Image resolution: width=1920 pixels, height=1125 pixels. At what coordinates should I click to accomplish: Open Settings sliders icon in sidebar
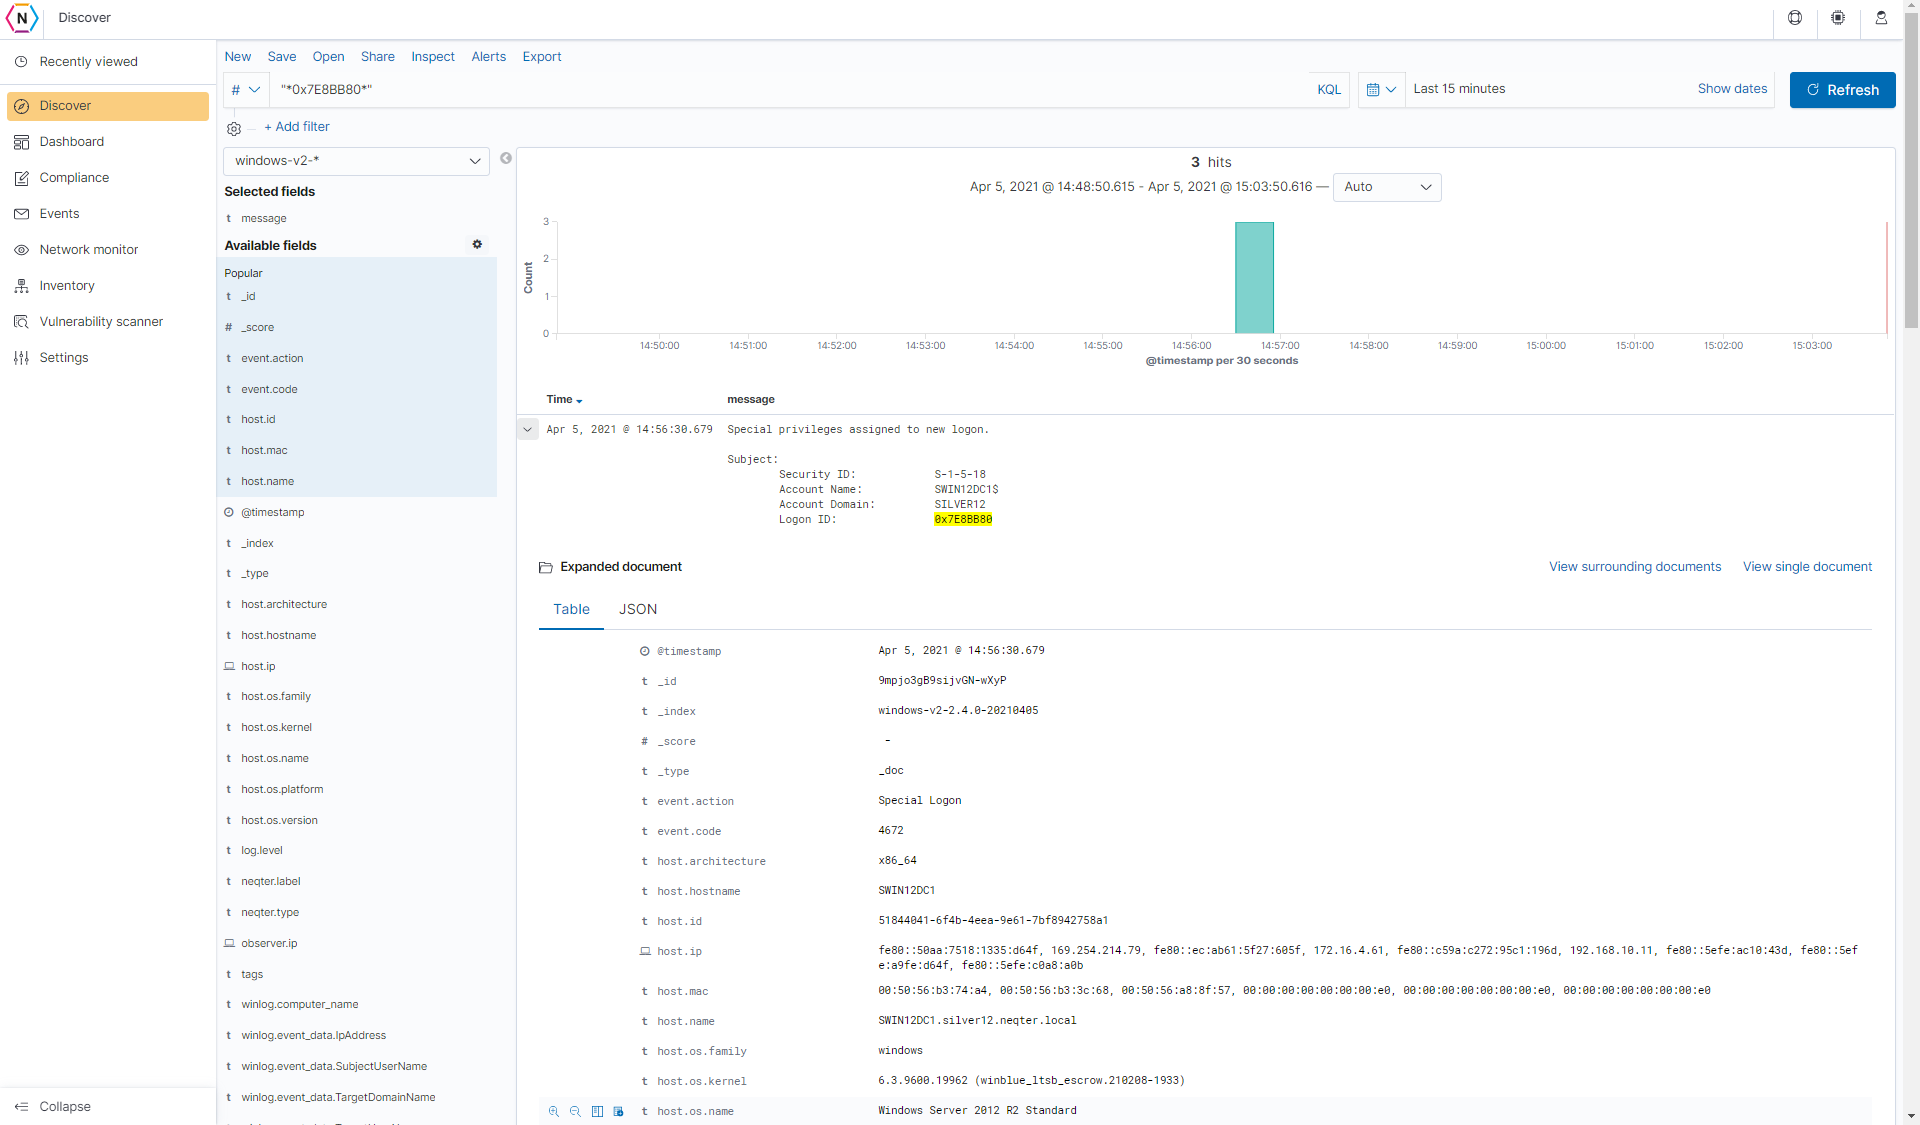[21, 358]
